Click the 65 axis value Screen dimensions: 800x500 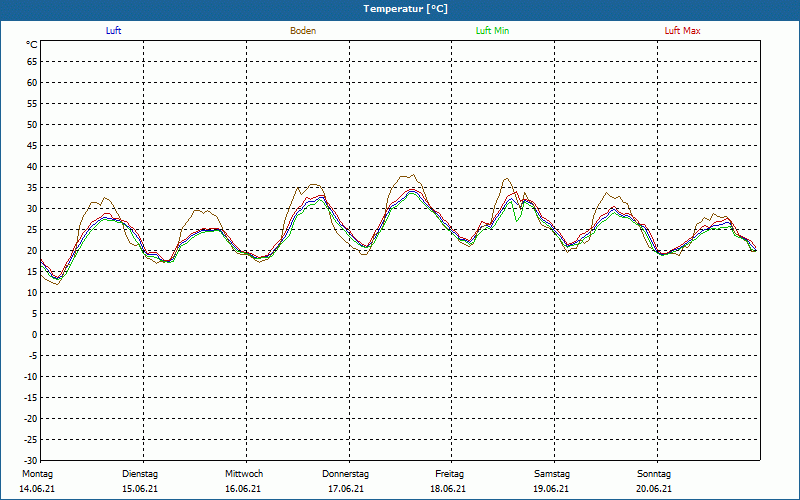[32, 62]
